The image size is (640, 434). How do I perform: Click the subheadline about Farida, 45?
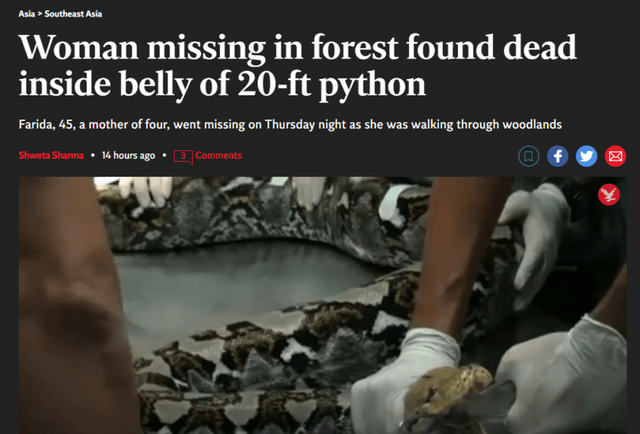[290, 125]
